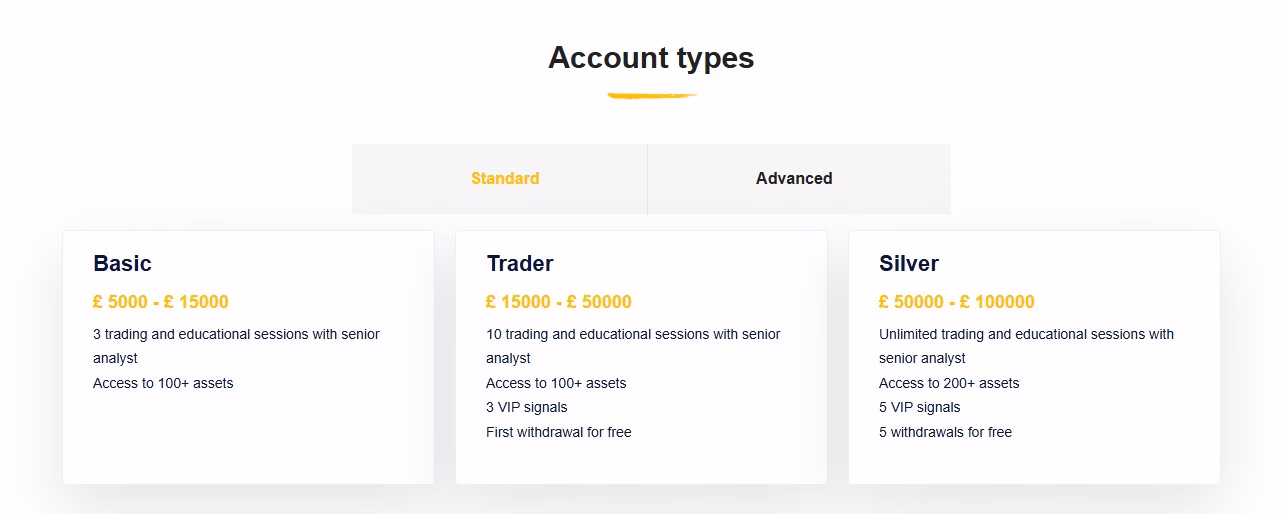Click Trader card's Access to 100+ assets

[556, 383]
